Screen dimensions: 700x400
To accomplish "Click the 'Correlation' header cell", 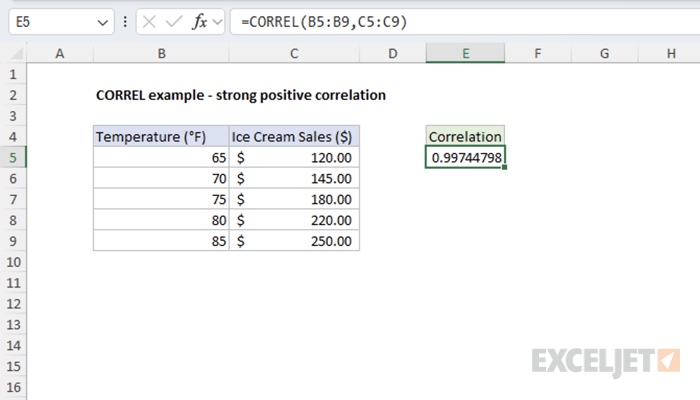I will tap(465, 137).
